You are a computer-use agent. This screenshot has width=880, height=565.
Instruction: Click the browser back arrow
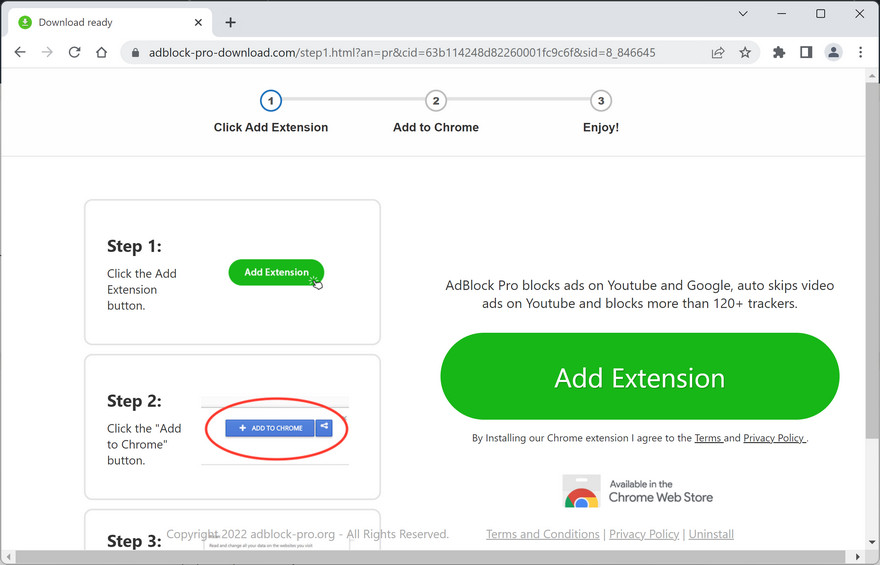coord(20,52)
